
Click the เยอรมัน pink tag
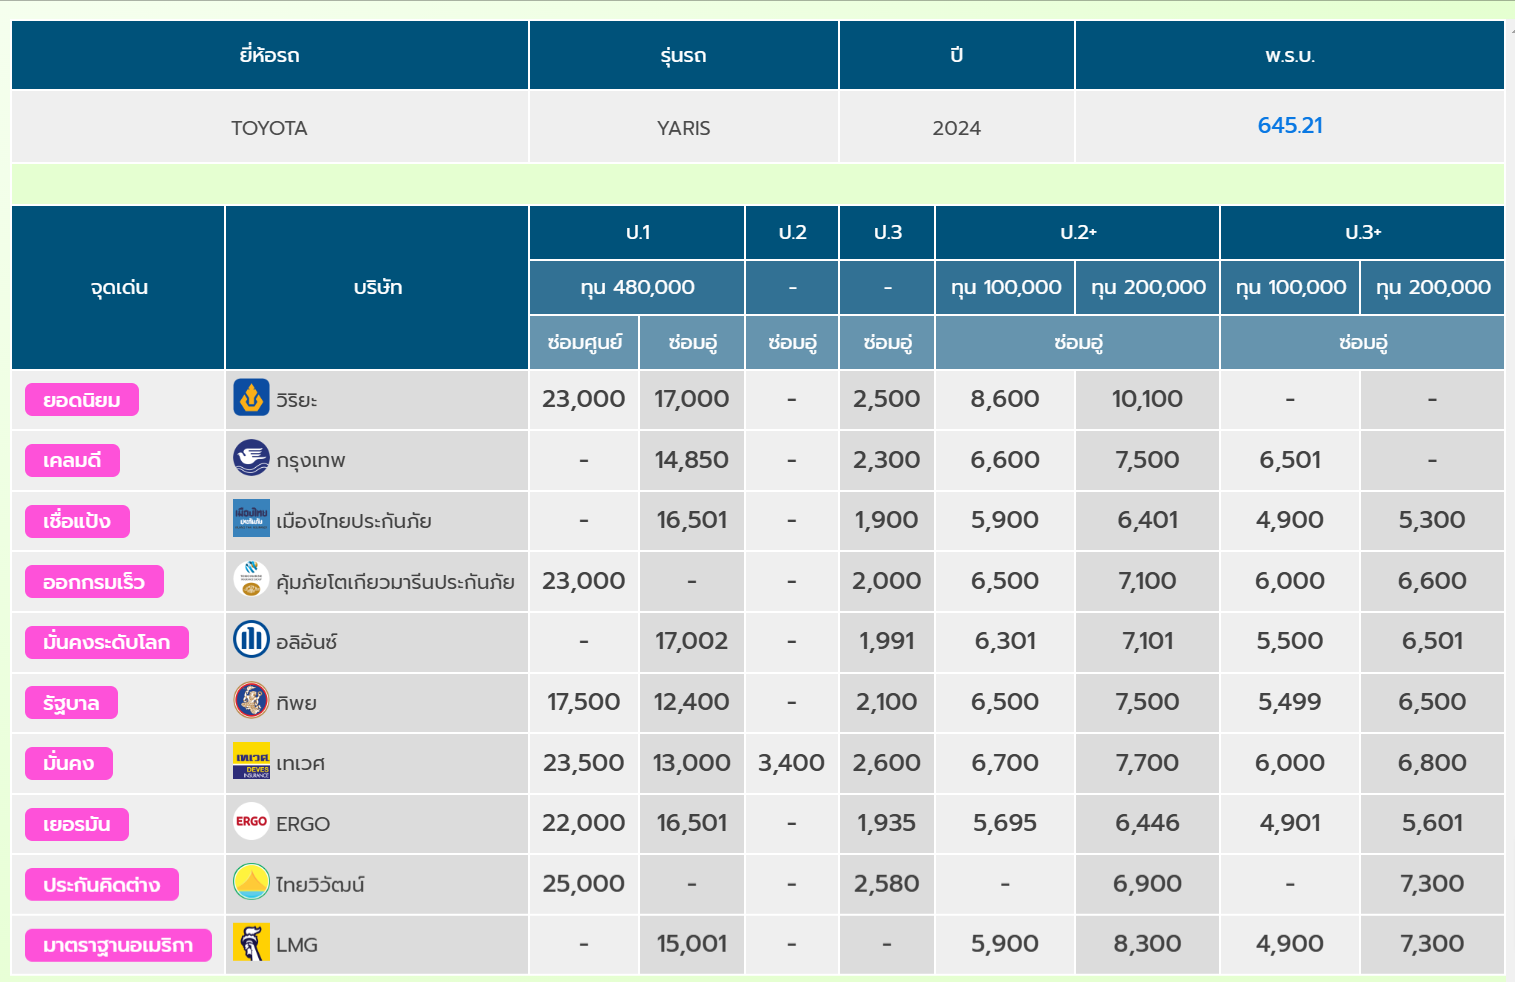click(x=77, y=824)
